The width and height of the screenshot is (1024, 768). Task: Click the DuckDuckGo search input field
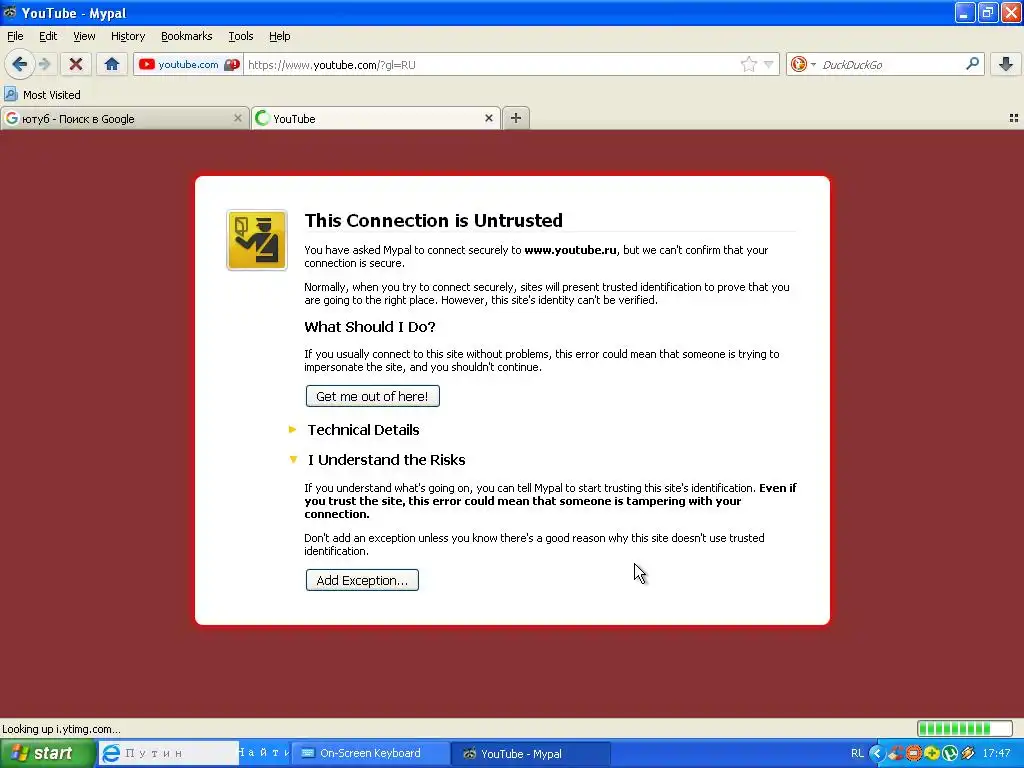click(x=889, y=65)
